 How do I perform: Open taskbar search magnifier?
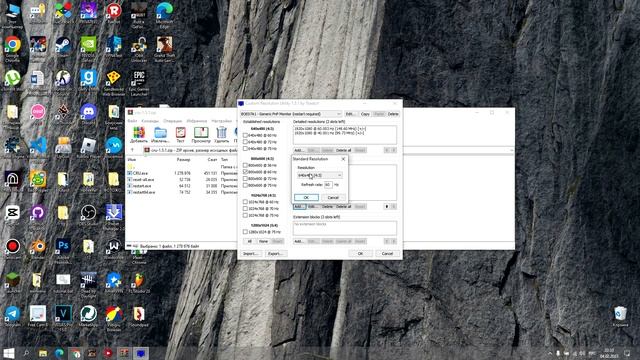click(x=26, y=353)
